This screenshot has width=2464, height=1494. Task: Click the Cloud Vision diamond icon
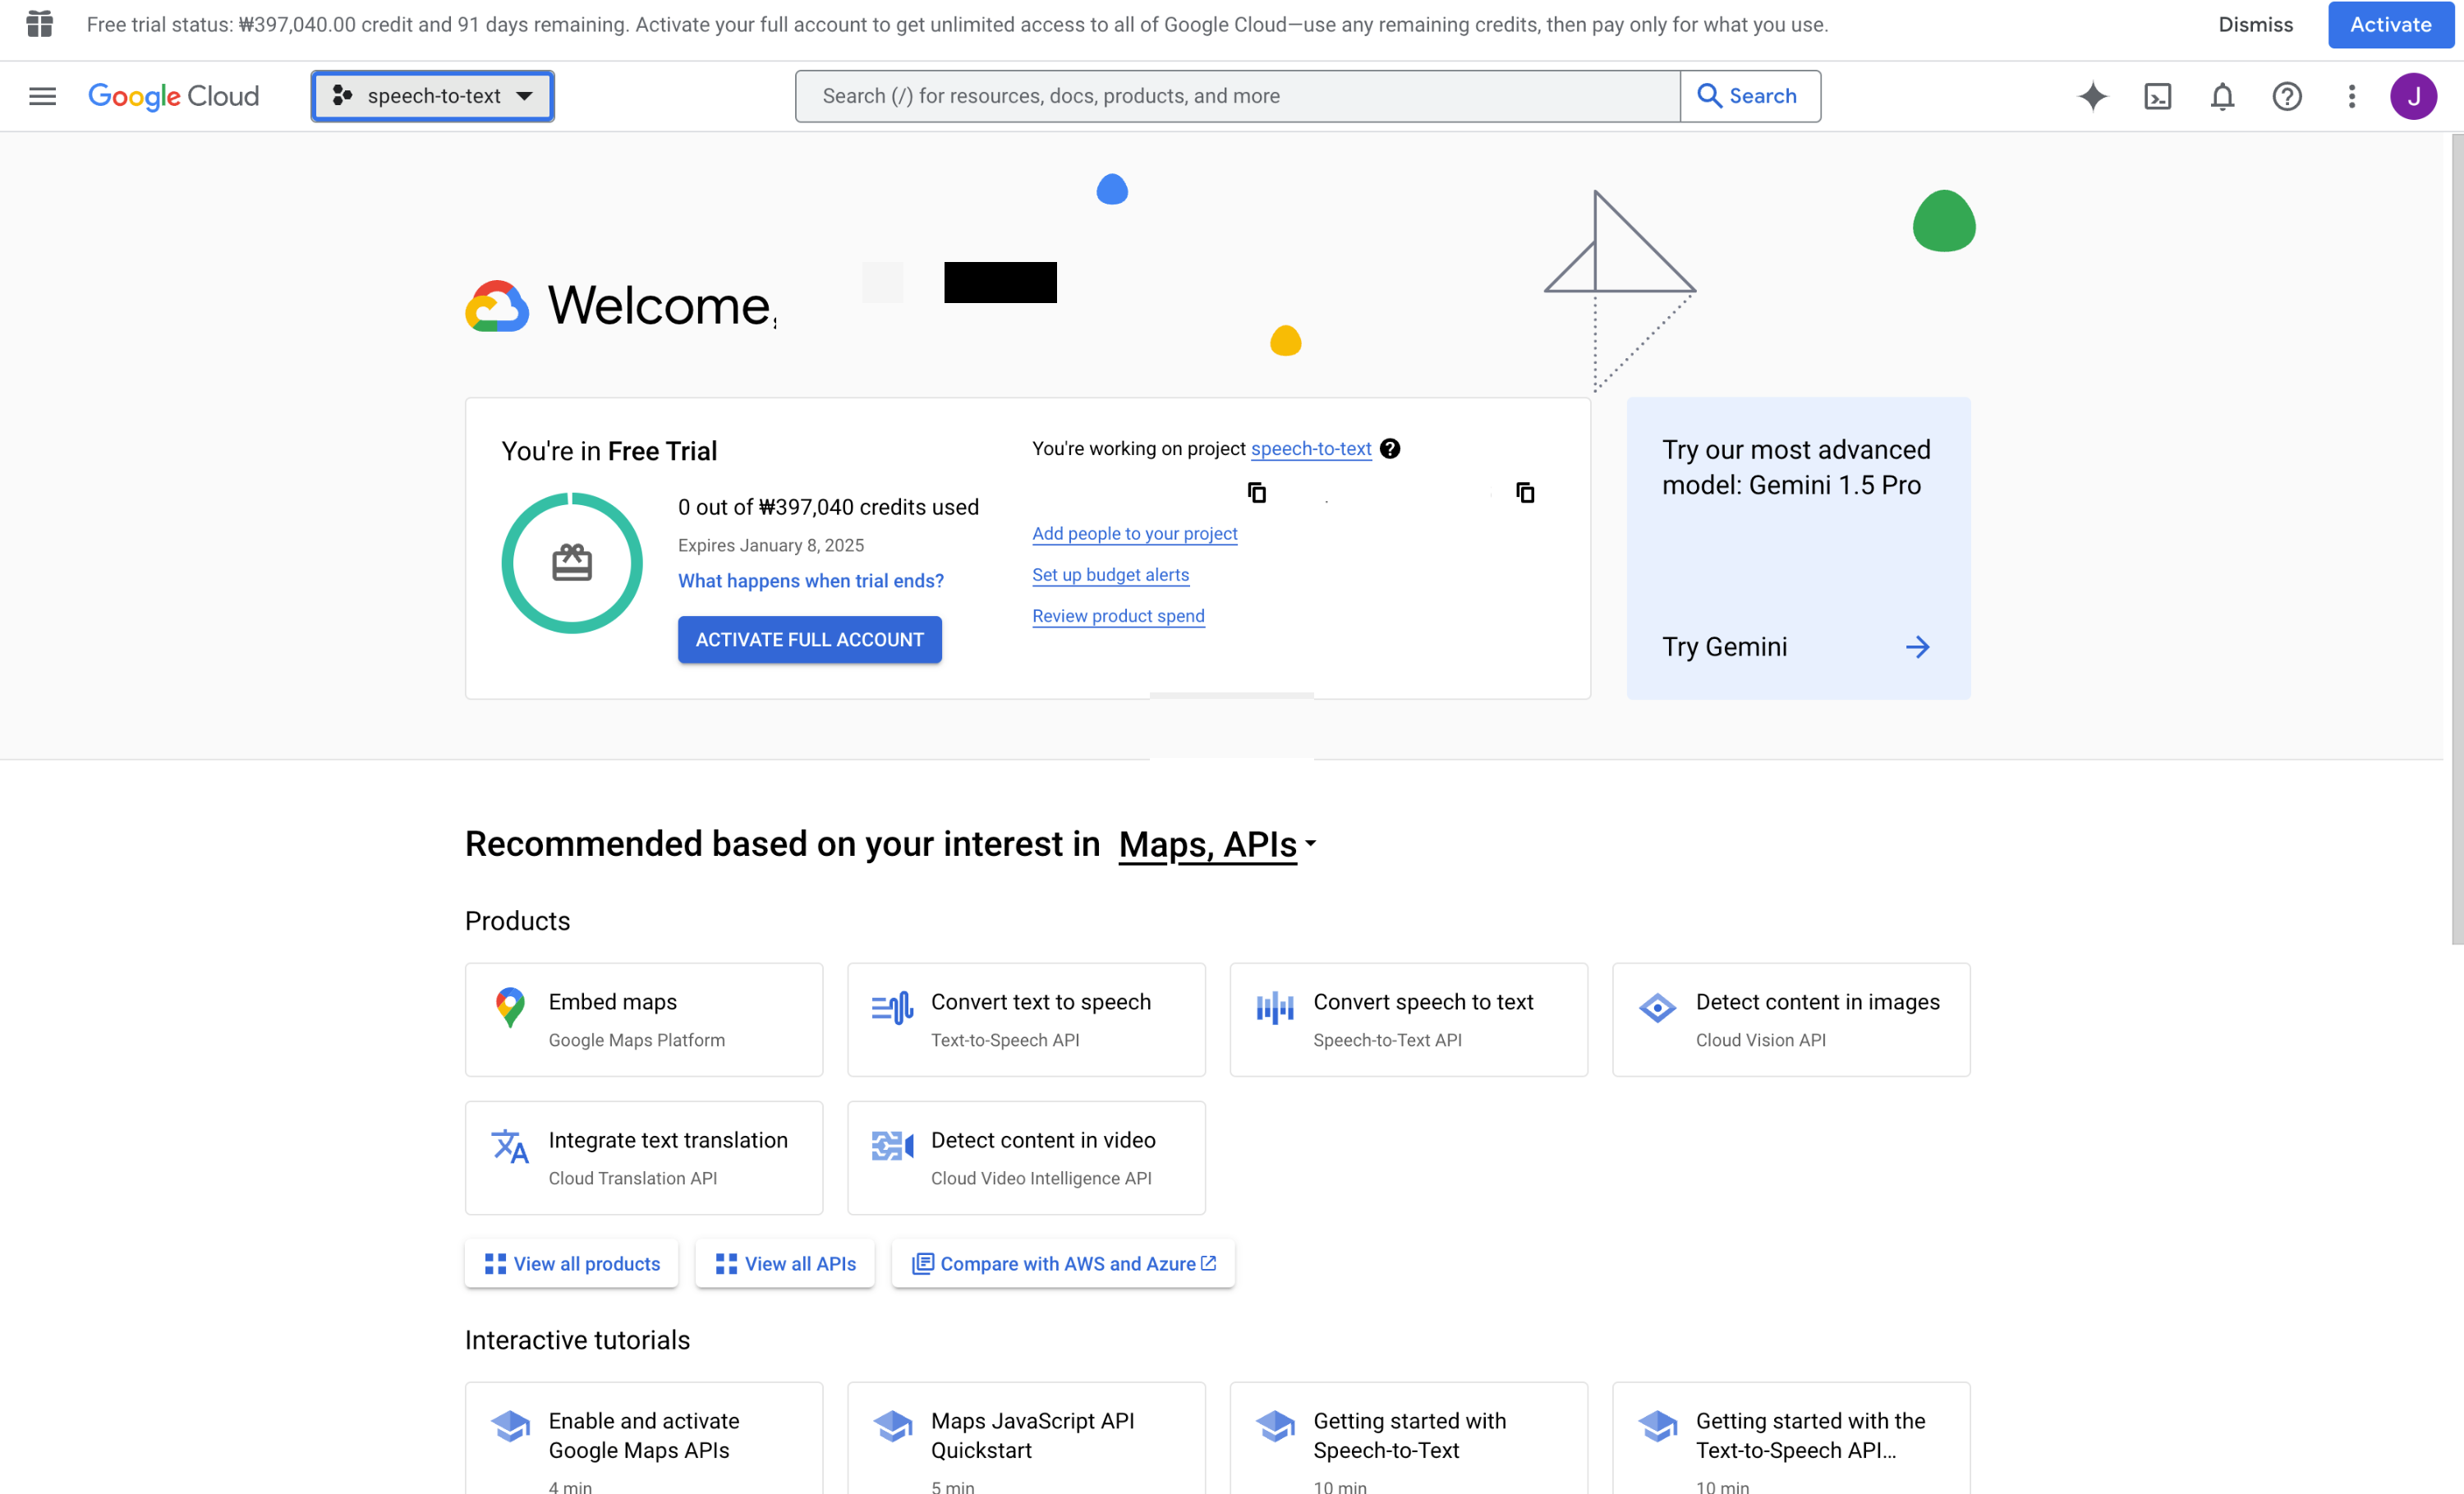click(1657, 1007)
